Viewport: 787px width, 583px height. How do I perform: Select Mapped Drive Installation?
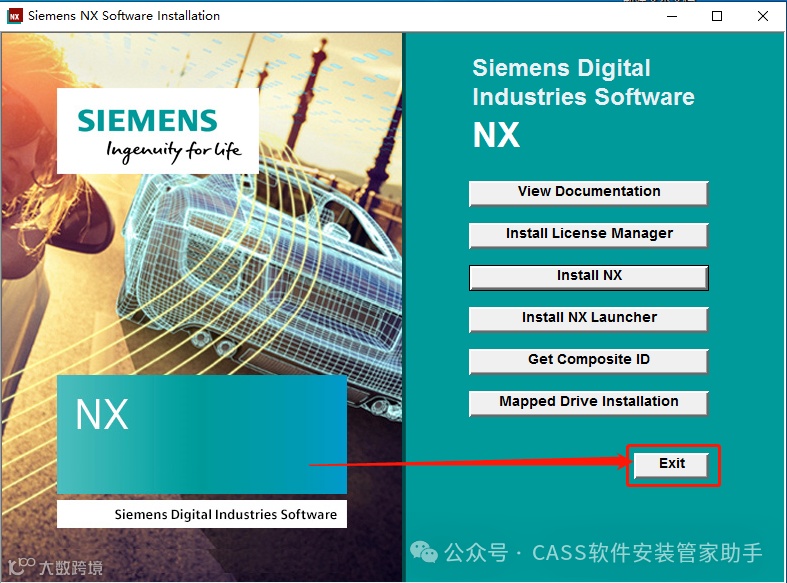point(588,403)
